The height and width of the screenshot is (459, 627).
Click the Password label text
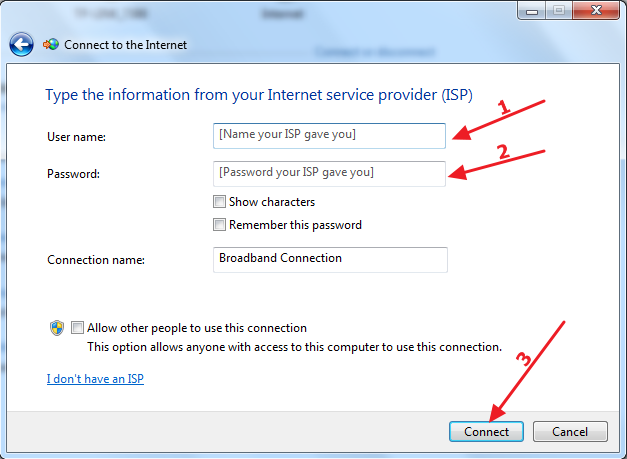point(74,174)
